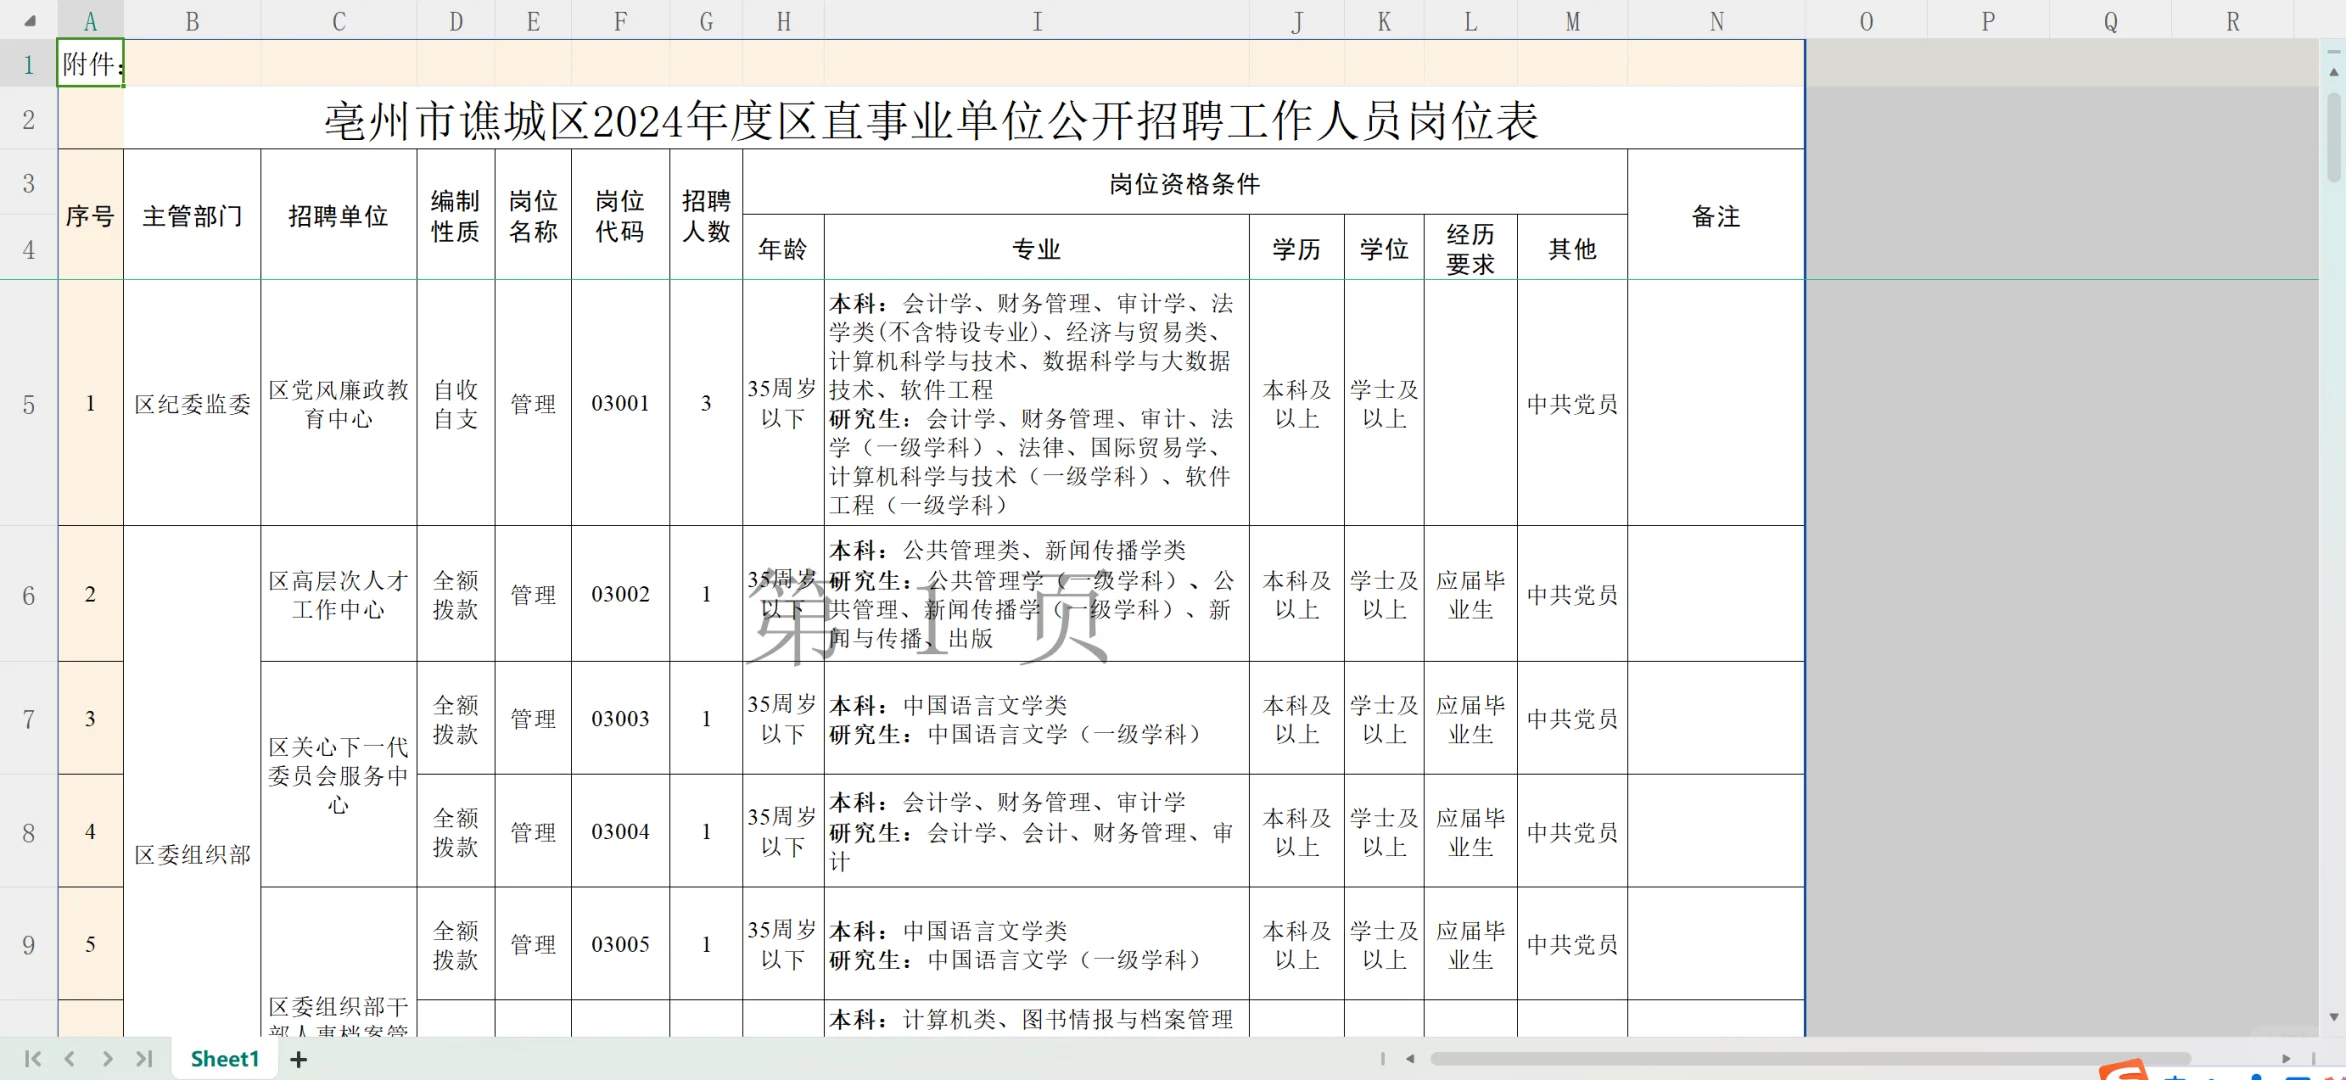Select column A header

coord(91,20)
